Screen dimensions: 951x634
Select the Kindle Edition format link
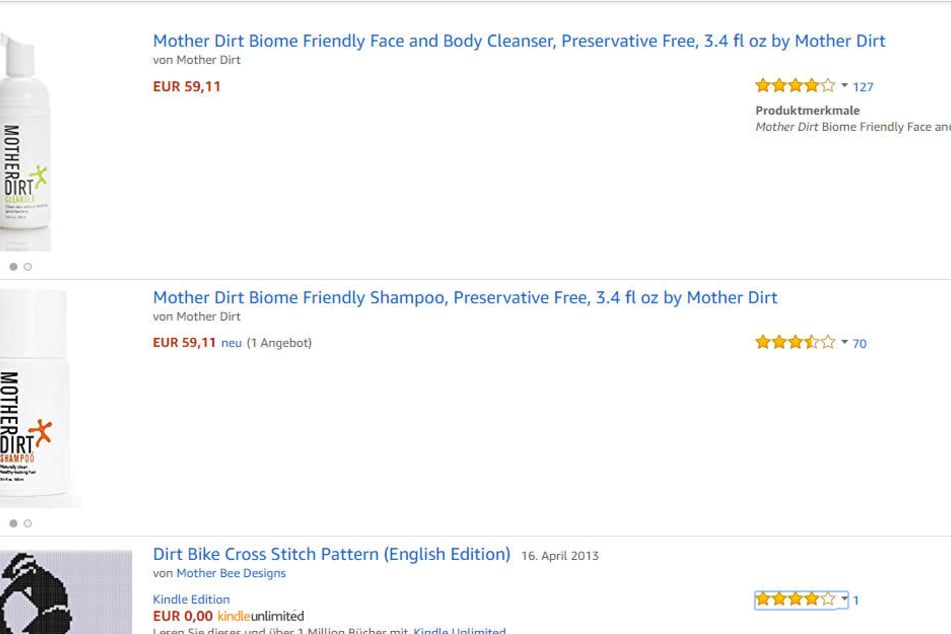tap(191, 599)
